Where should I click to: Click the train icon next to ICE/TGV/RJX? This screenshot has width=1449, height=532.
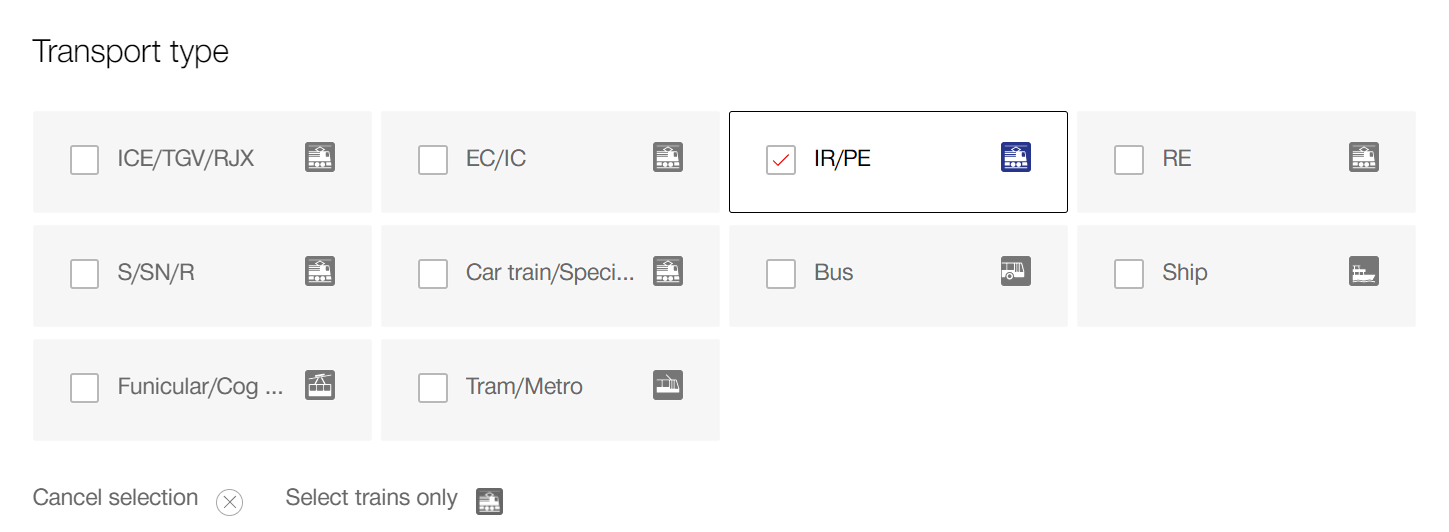pos(320,157)
